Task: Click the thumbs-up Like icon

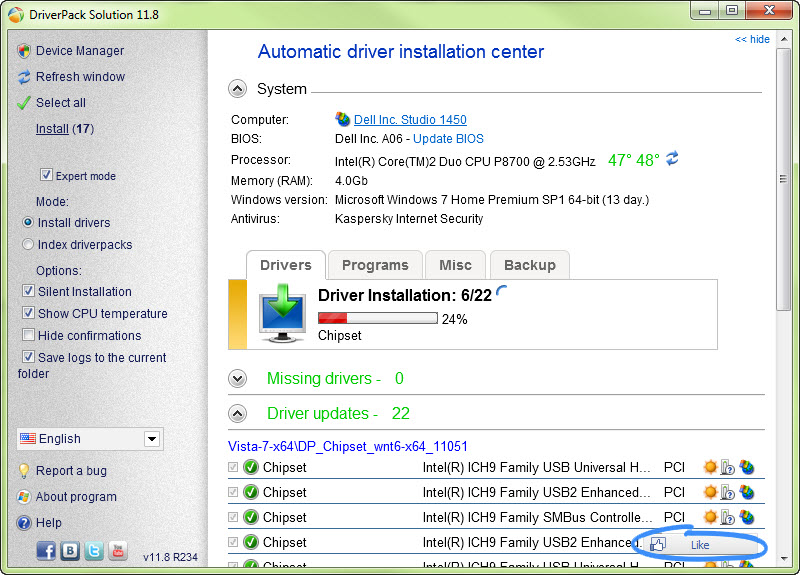Action: click(x=658, y=545)
